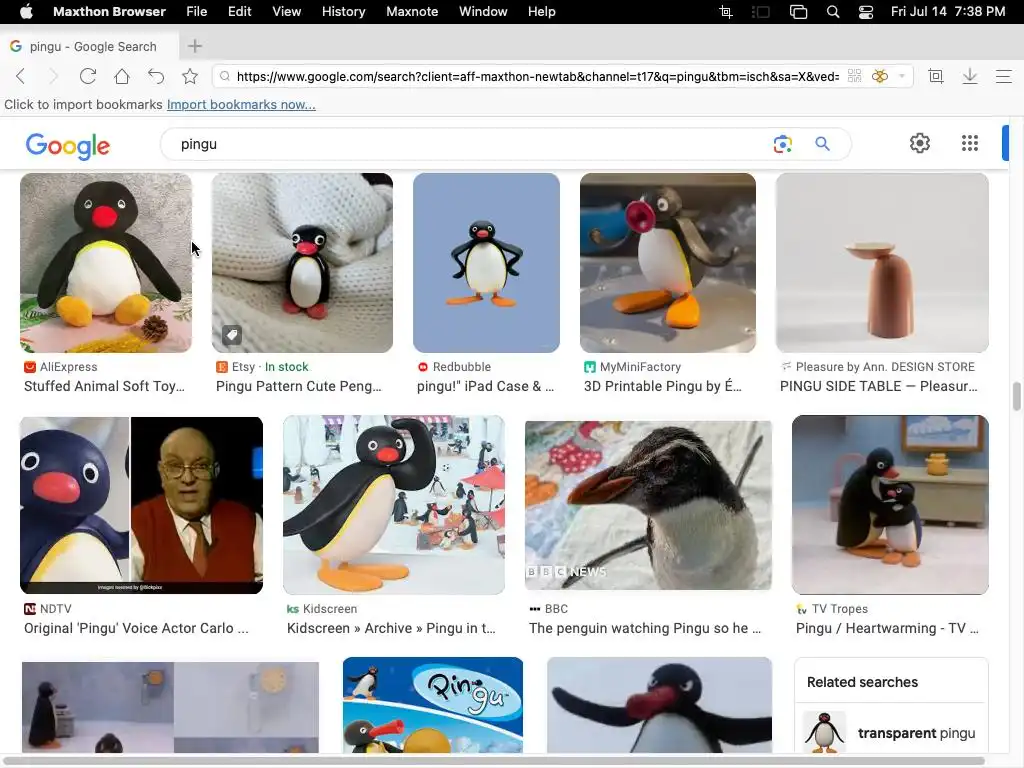Bookmark this page with the star icon
The width and height of the screenshot is (1024, 768).
pos(190,76)
